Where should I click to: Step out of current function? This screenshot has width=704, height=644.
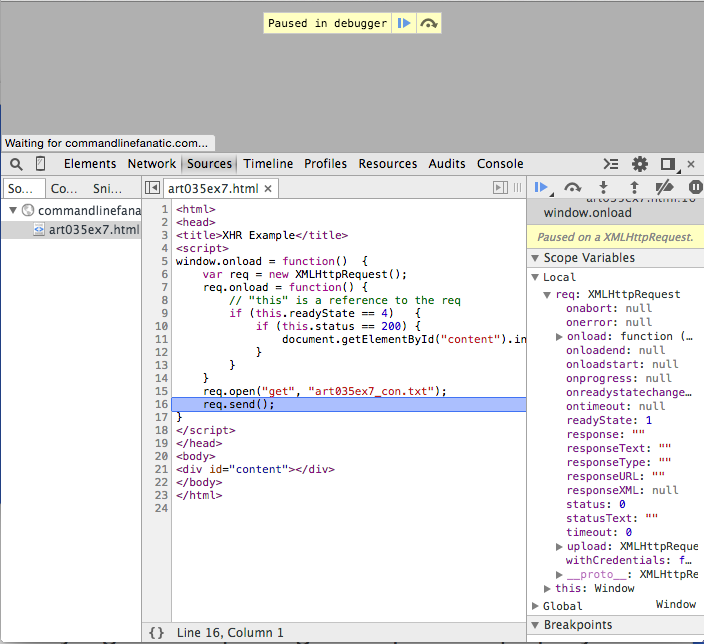point(634,187)
